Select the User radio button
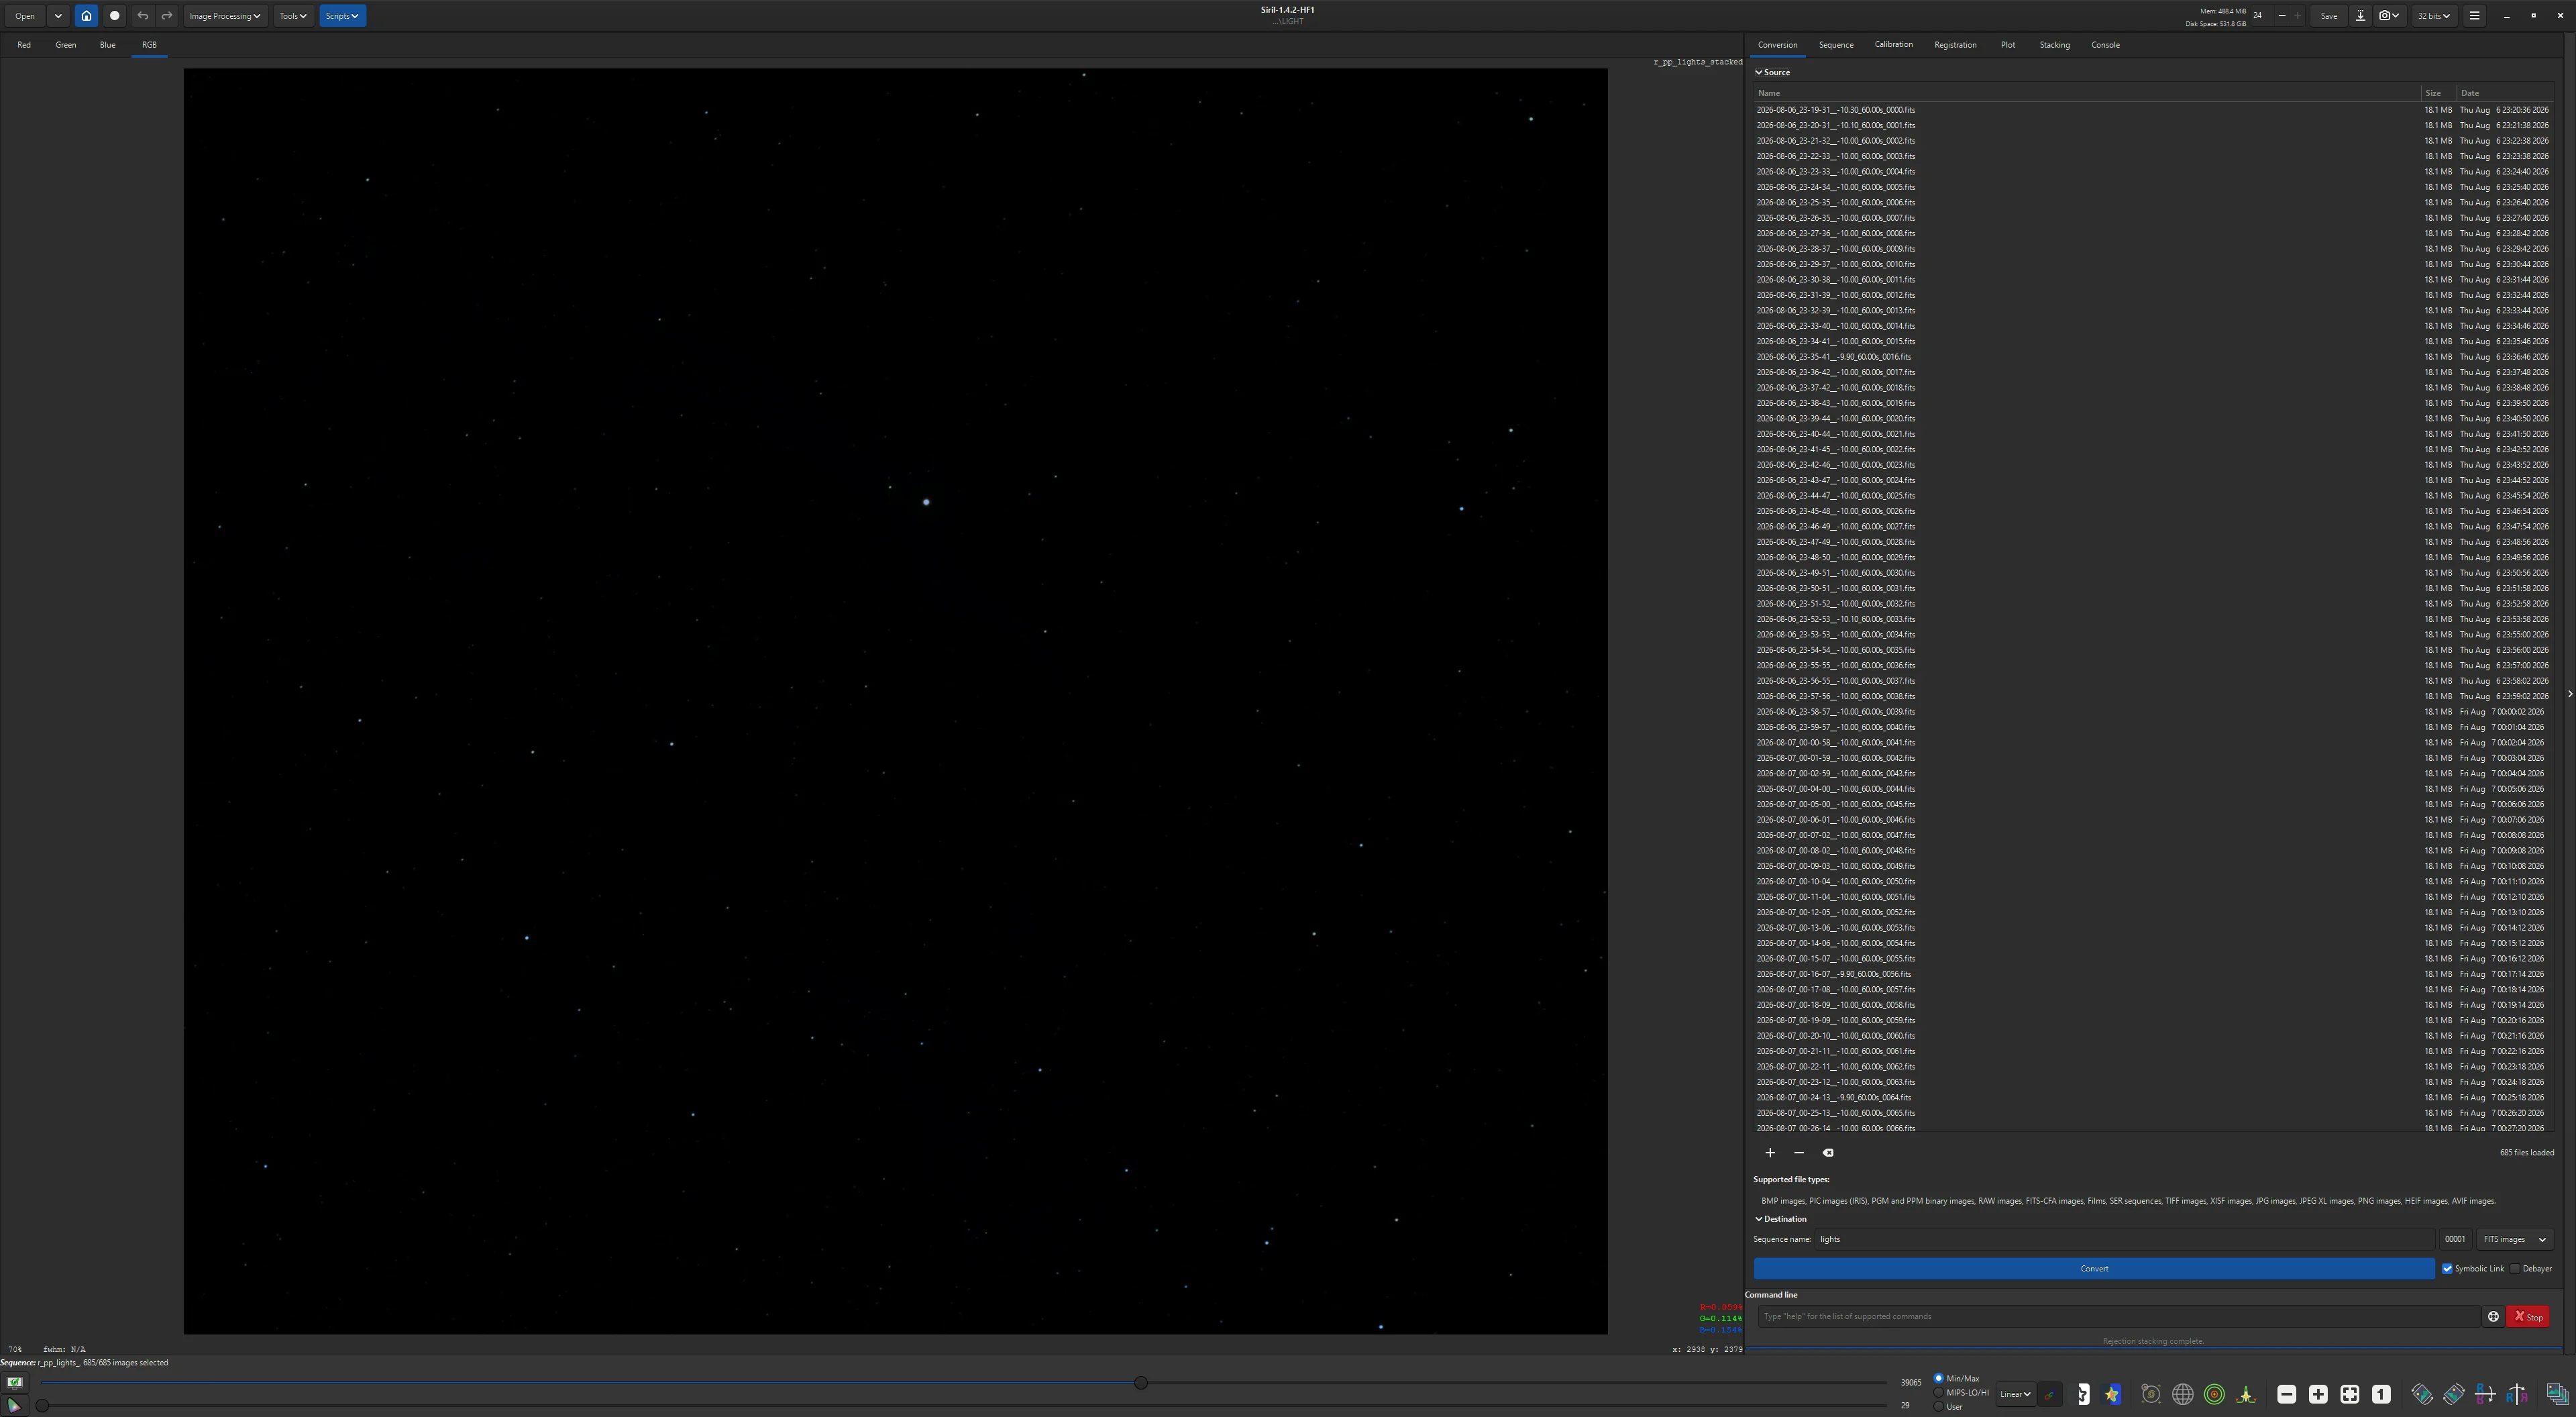 [1938, 1406]
